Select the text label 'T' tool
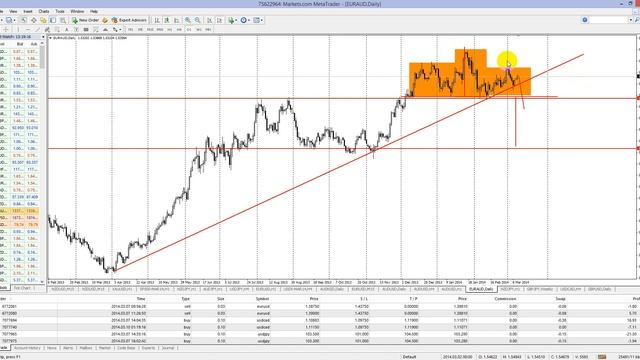Screen dimensions: 640x360 [76, 29]
